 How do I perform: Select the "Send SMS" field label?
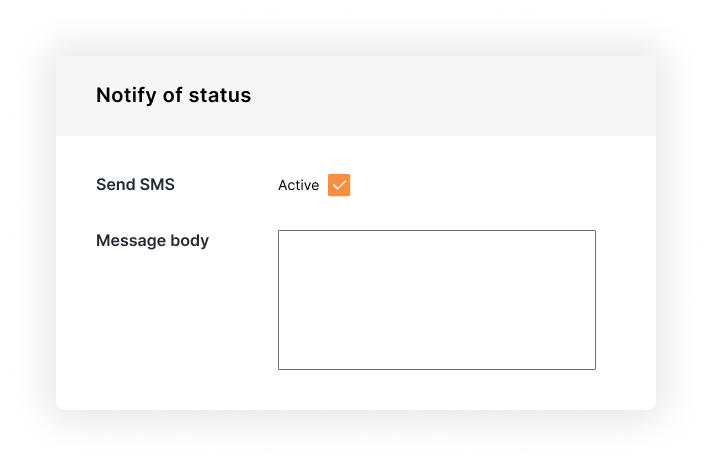[135, 185]
